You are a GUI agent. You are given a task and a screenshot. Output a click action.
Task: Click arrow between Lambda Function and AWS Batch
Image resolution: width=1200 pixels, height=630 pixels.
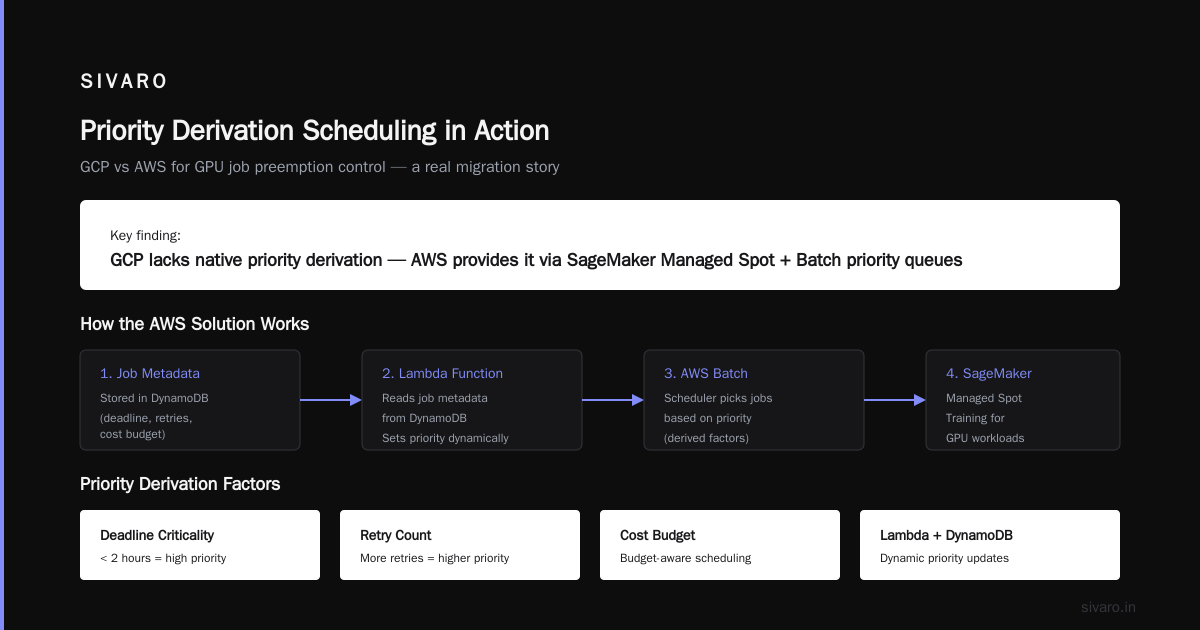(613, 400)
